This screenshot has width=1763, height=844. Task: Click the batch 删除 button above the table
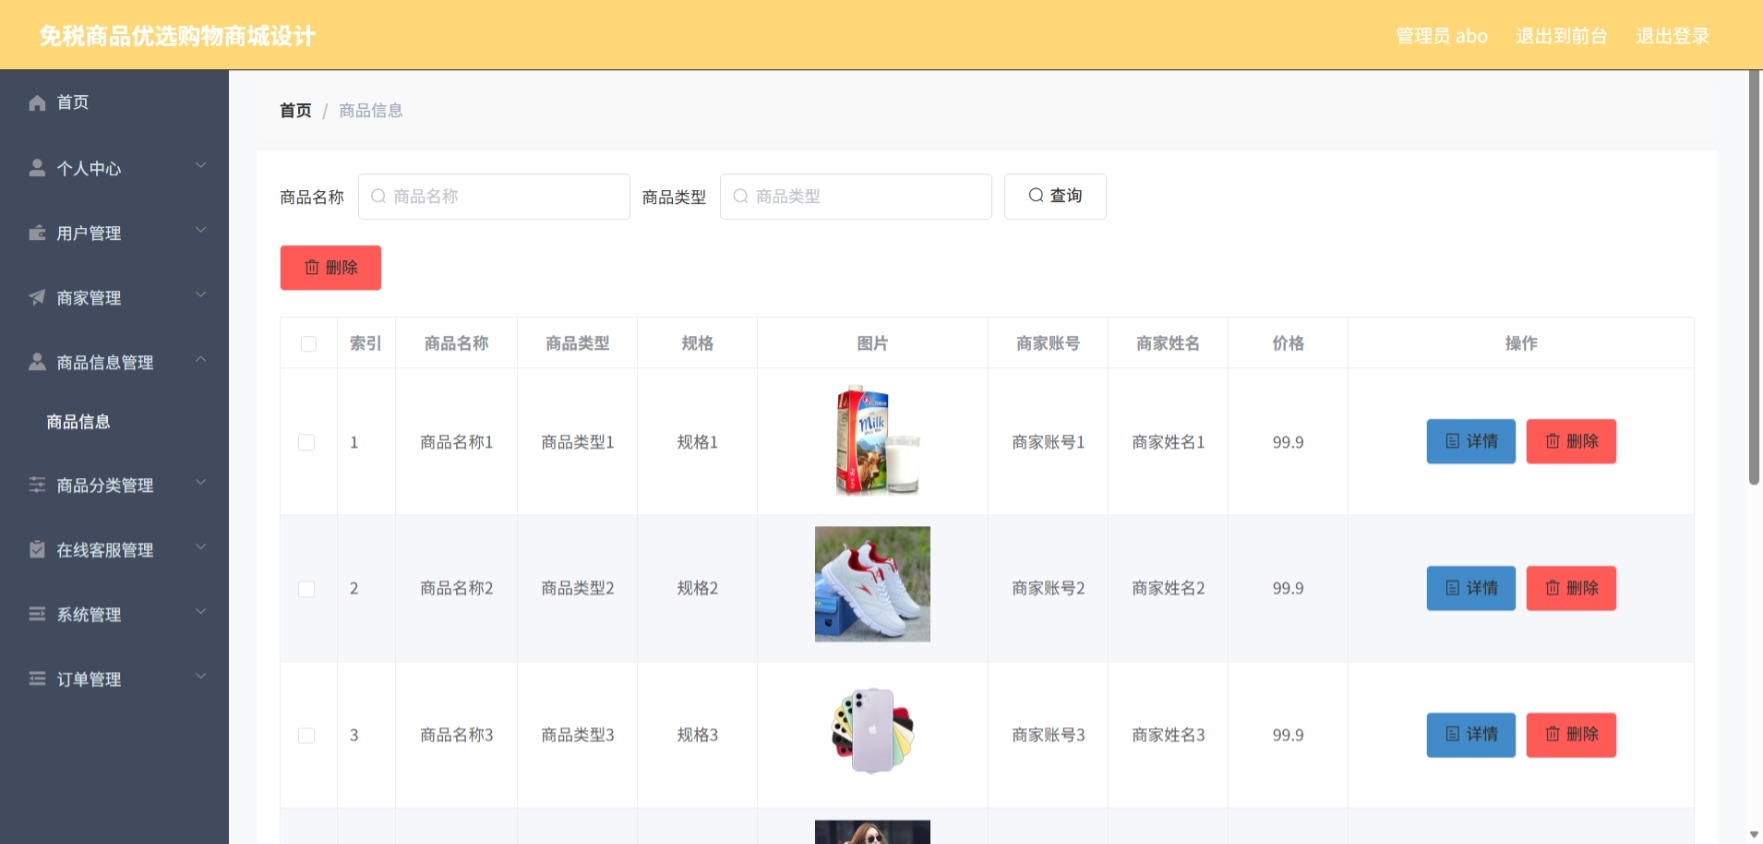coord(331,268)
